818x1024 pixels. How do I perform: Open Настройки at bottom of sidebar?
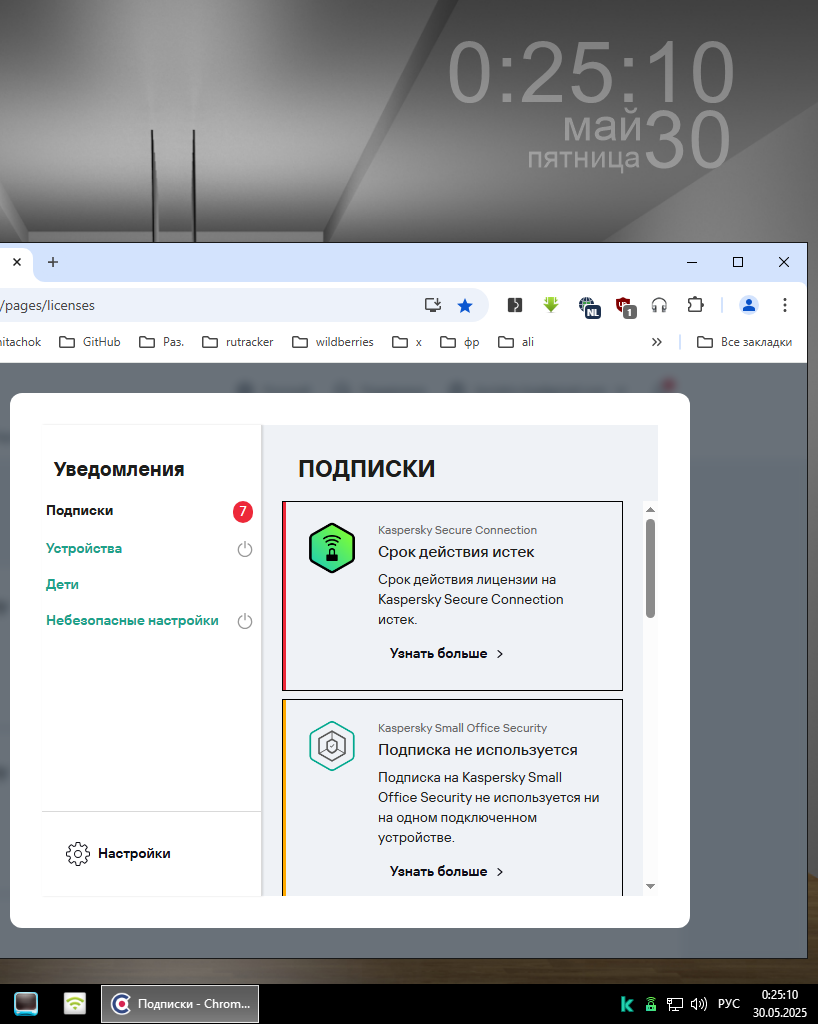pos(118,854)
